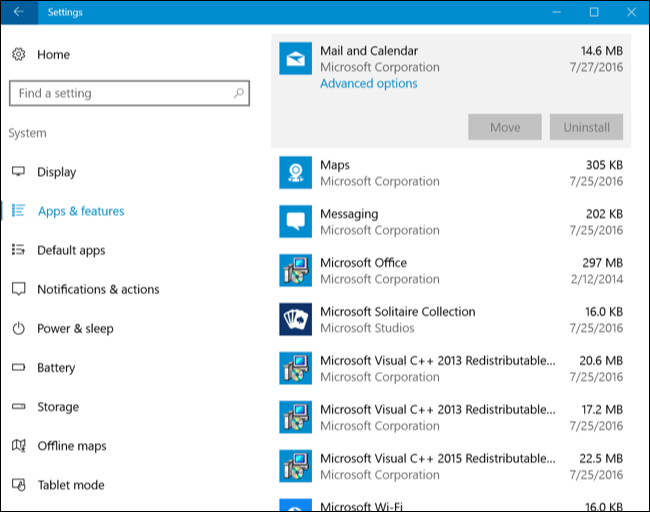
Task: Open Advanced options for Mail and Calendar
Action: pos(368,84)
